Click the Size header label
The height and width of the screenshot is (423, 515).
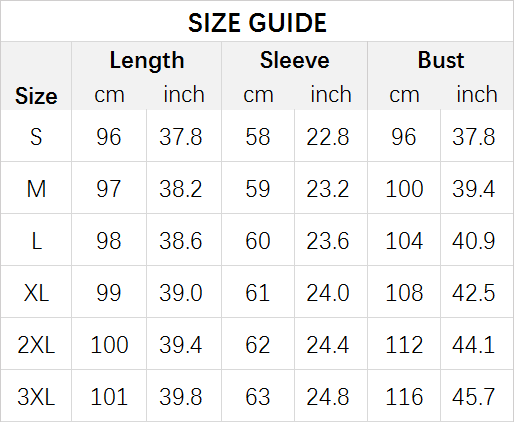(36, 96)
